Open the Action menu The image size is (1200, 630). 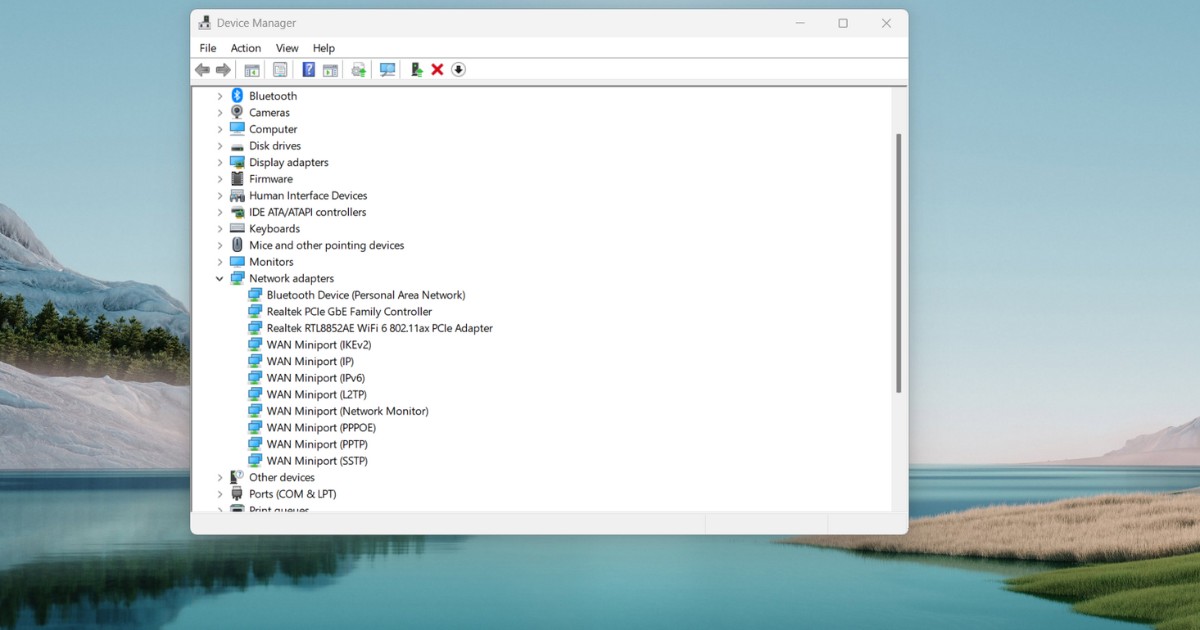245,48
